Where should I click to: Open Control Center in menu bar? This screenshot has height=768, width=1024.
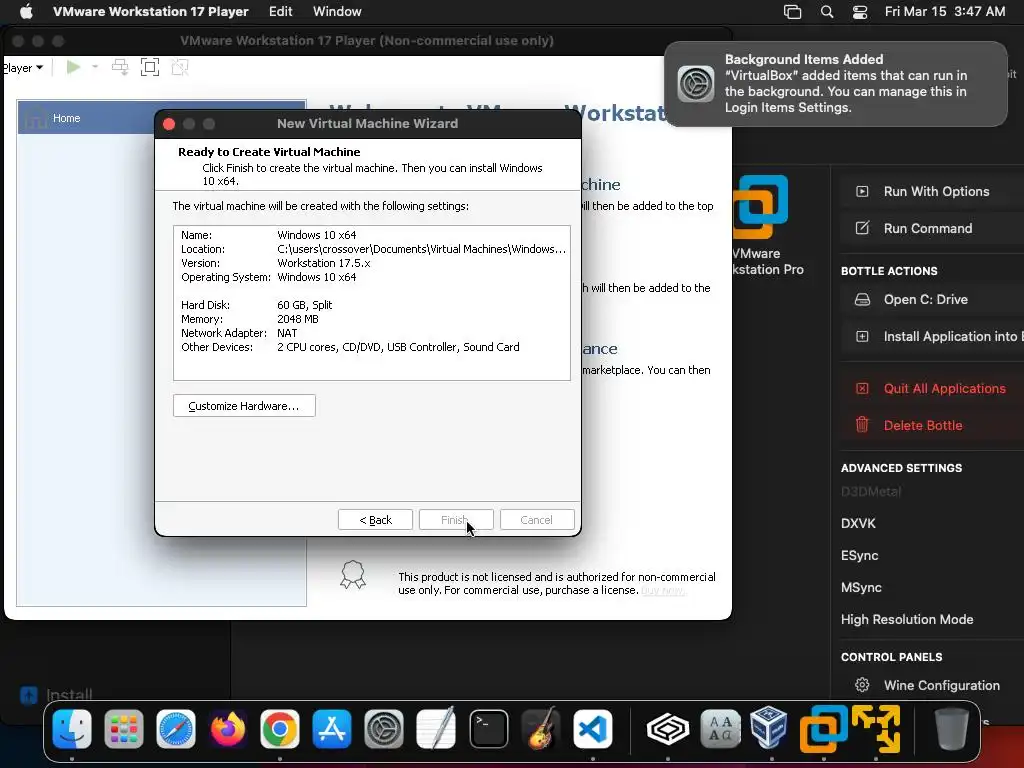point(860,12)
